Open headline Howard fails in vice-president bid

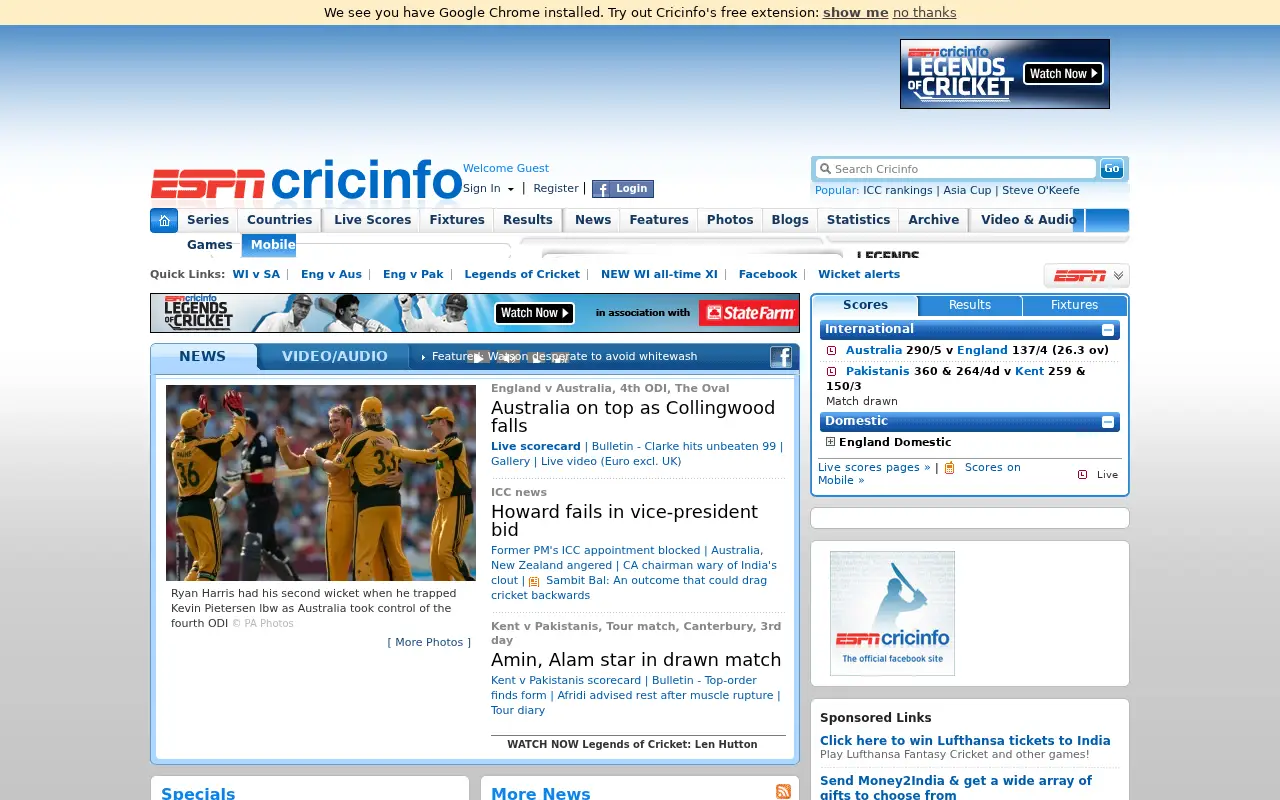click(x=624, y=520)
